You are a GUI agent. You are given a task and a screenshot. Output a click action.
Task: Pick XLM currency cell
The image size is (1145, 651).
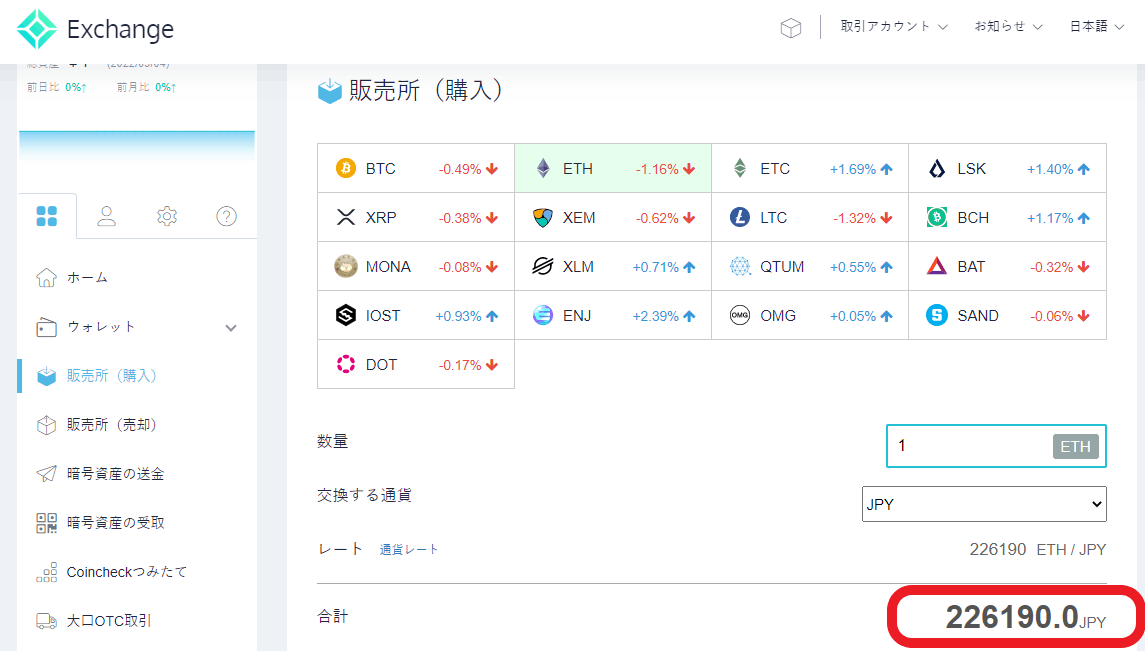(613, 266)
